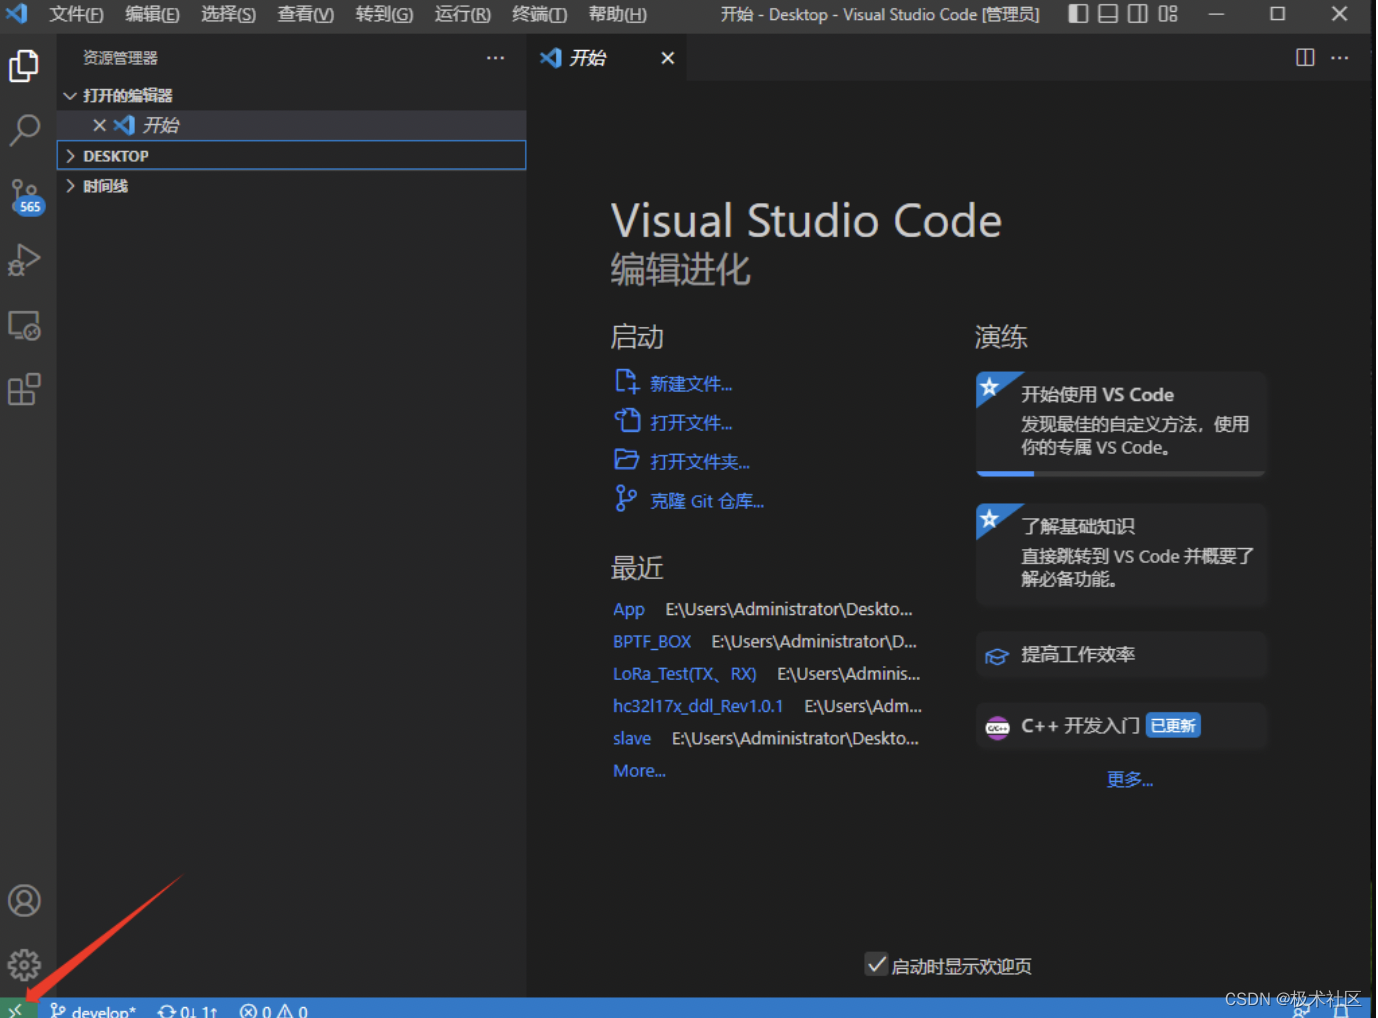Viewport: 1378px width, 1018px height.
Task: Open the customize layout icon
Action: 1168,14
